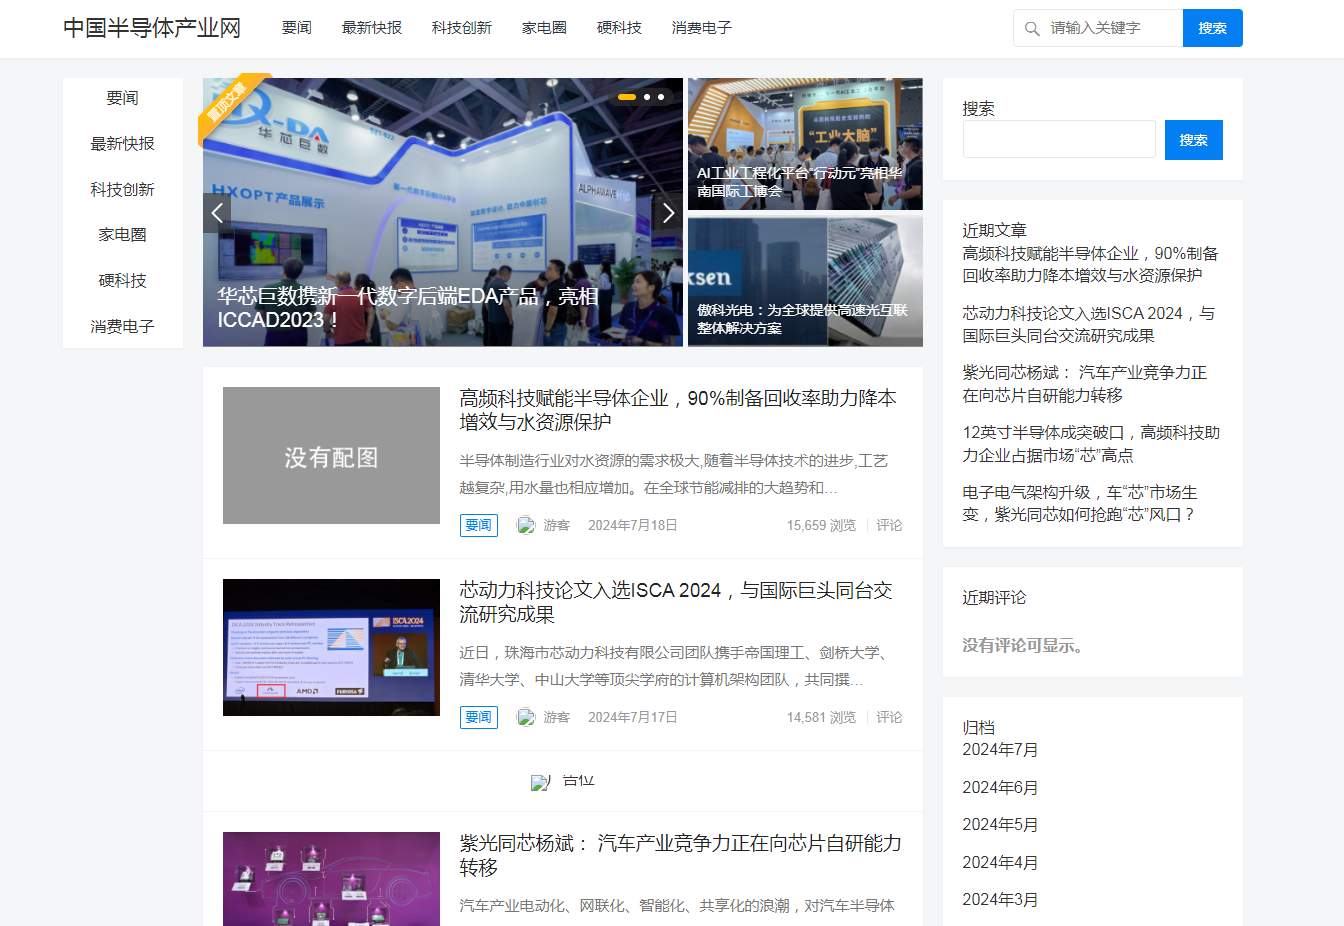Open recent post 高频科技赋能半导体企业 in sidebar
Viewport: 1344px width, 926px height.
tap(1091, 265)
